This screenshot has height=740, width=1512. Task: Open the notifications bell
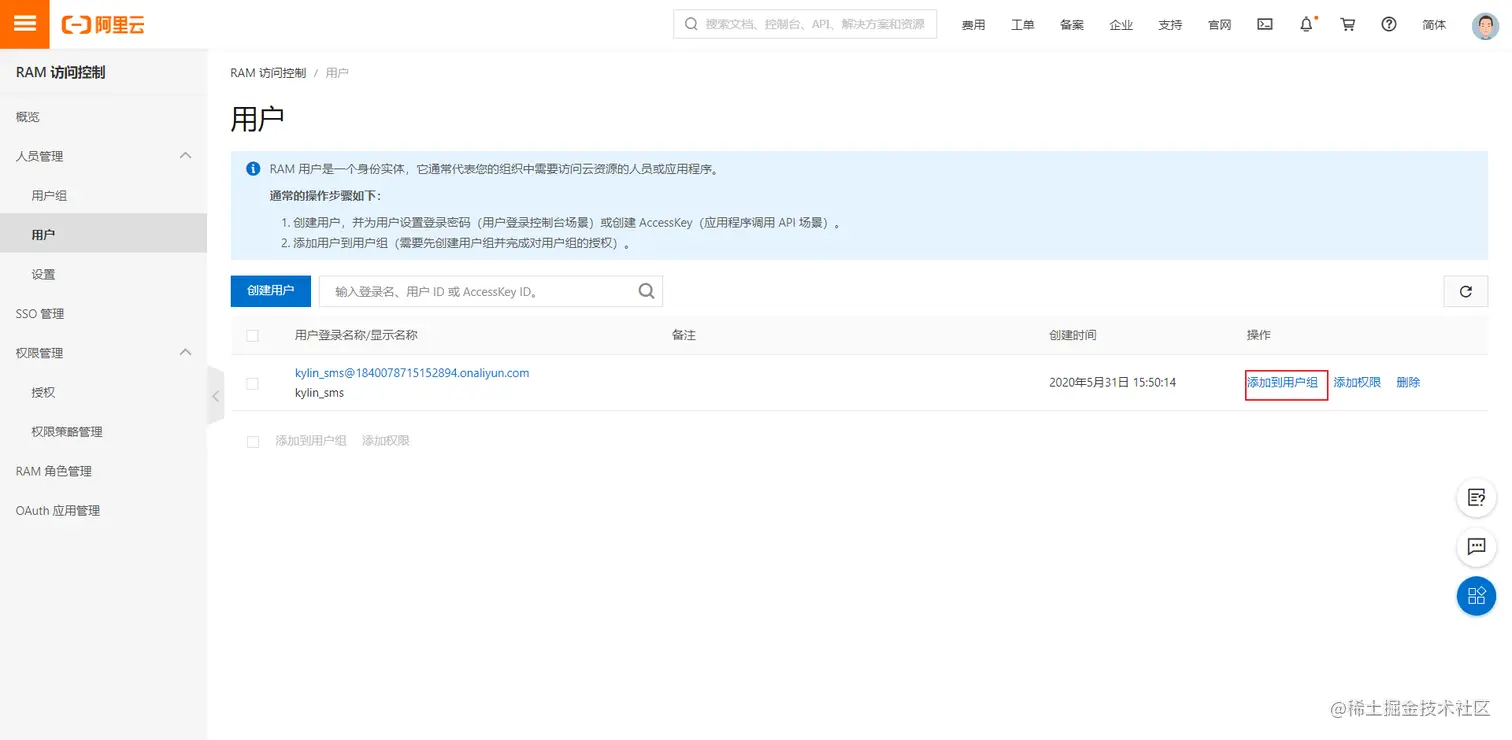click(x=1306, y=25)
